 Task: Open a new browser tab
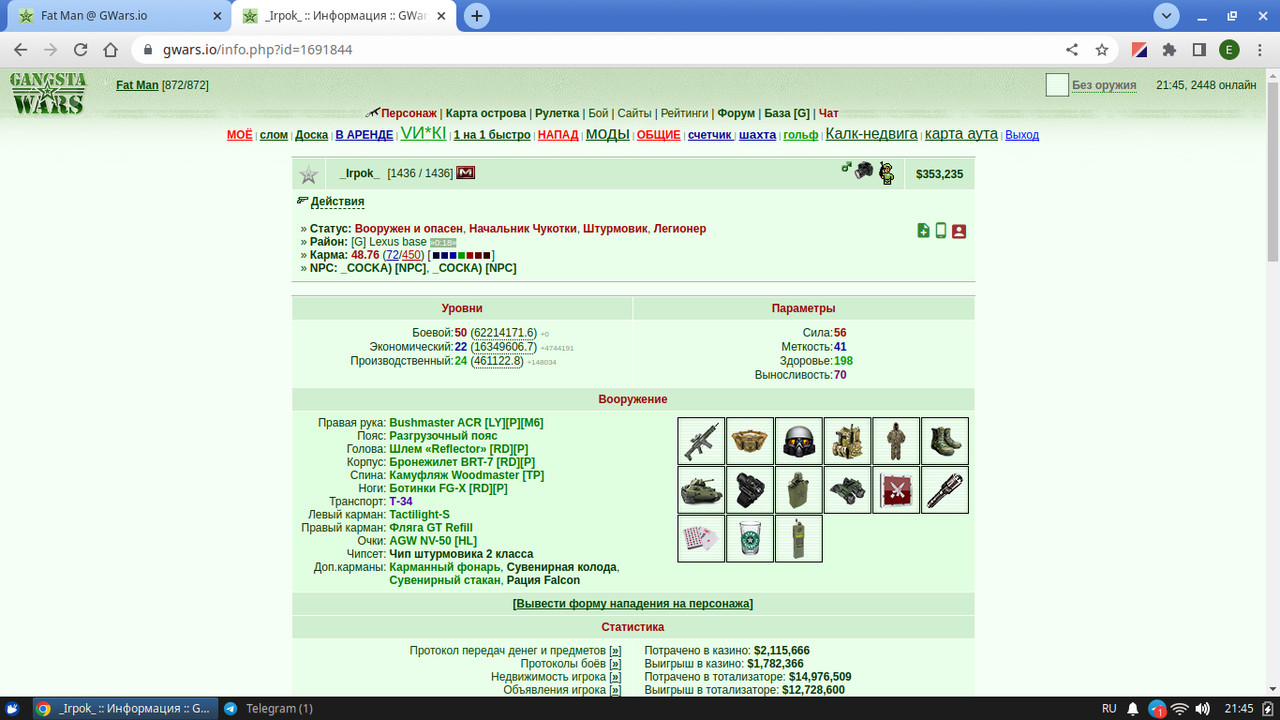pyautogui.click(x=477, y=16)
